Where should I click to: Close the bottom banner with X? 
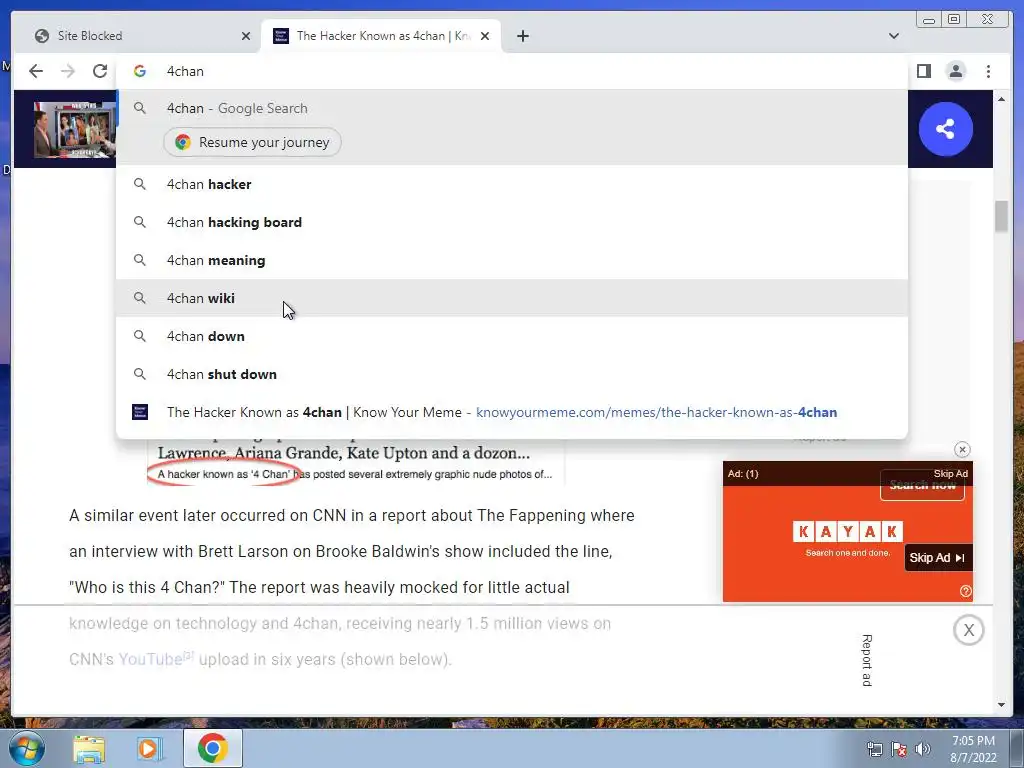coord(968,630)
